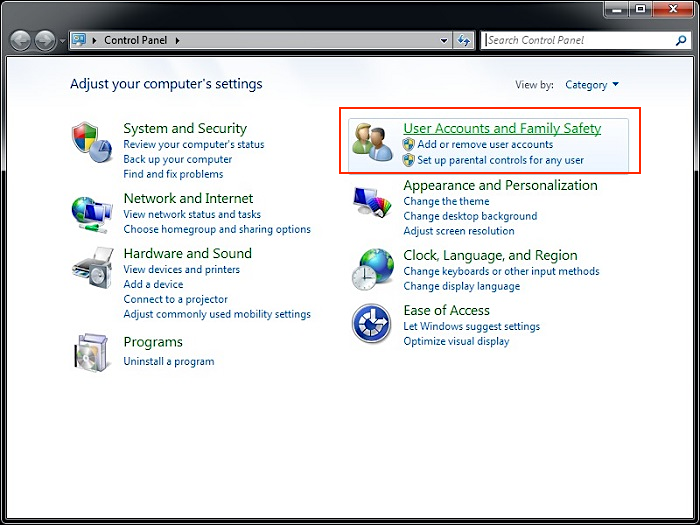Click the shield icon beside Add or remove user accounts
This screenshot has width=700, height=525.
(x=408, y=144)
